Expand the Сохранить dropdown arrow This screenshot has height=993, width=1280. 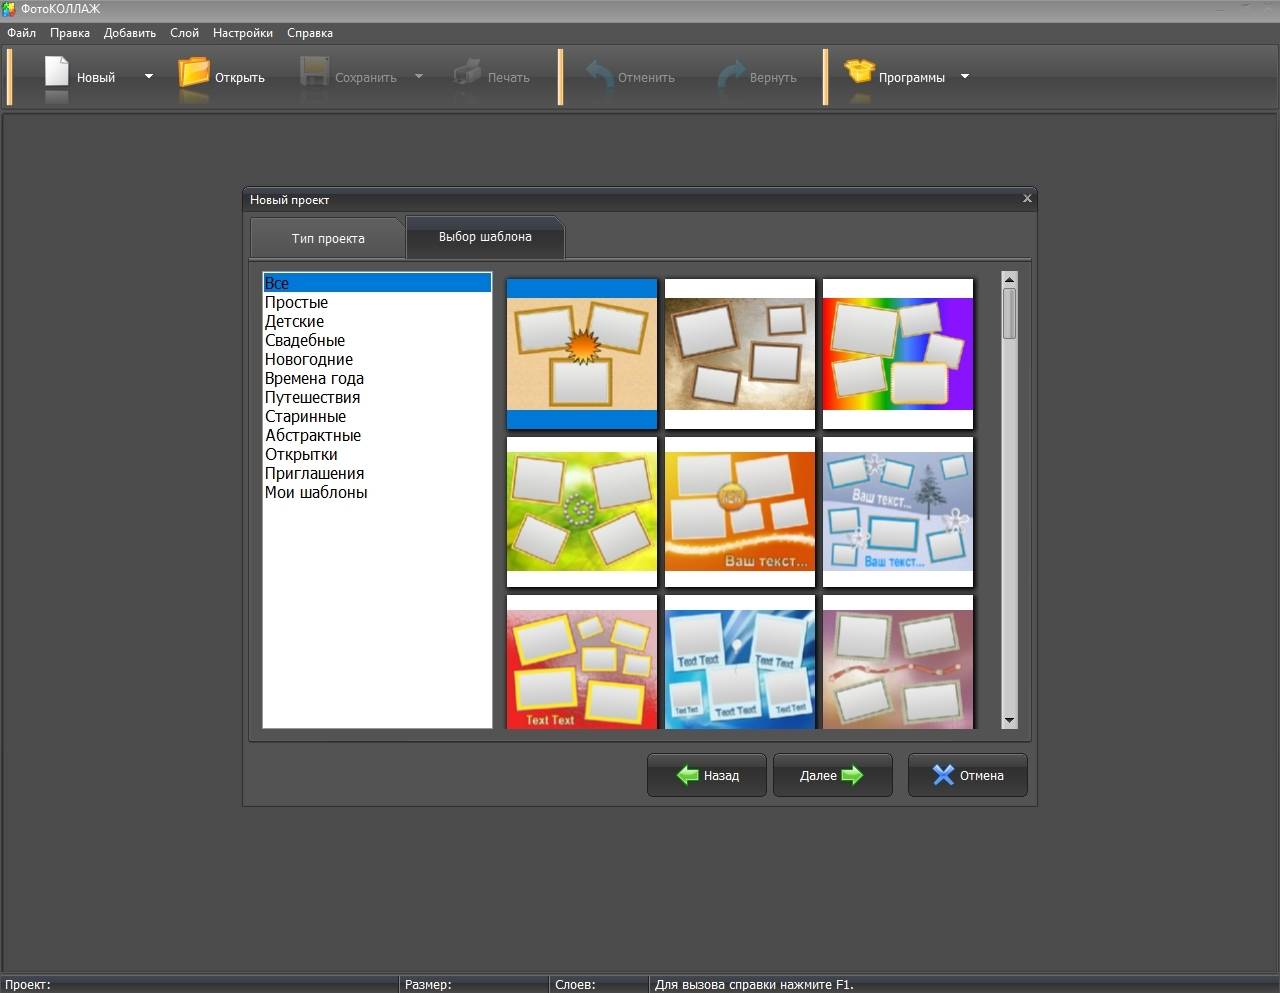(x=419, y=76)
